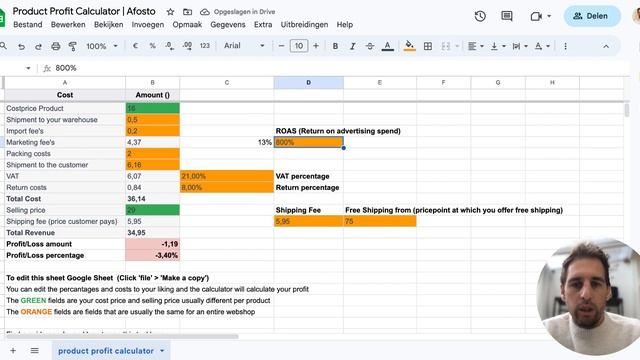The image size is (640, 360).
Task: Select the product profit calculator sheet tab
Action: point(106,351)
